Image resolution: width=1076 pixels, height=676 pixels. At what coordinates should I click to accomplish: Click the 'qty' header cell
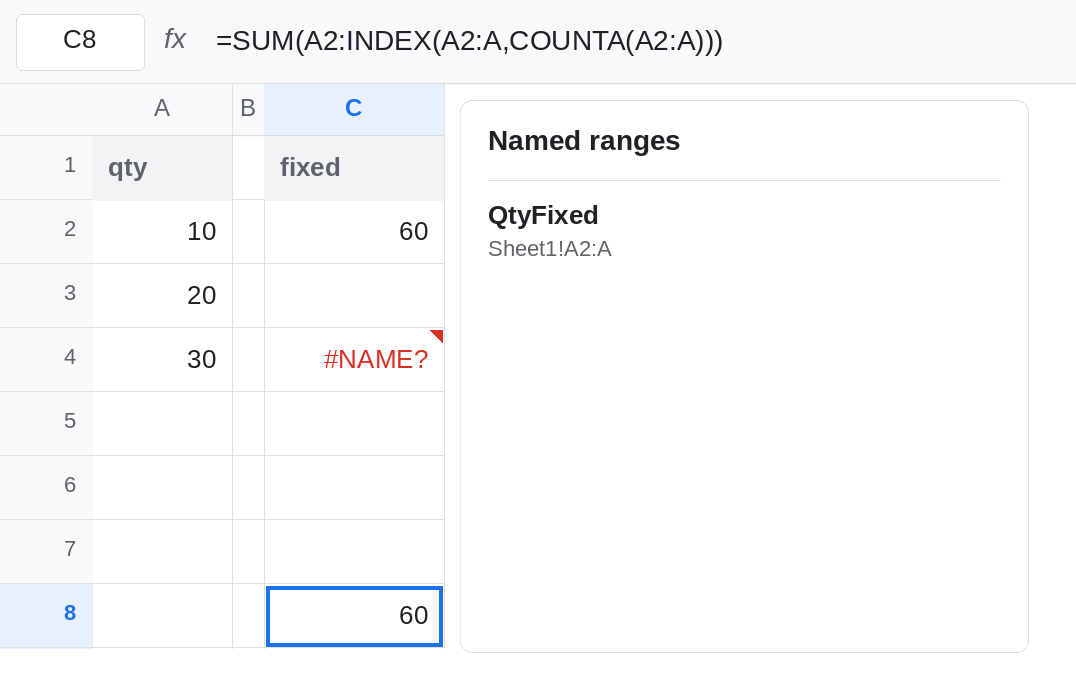coord(162,167)
